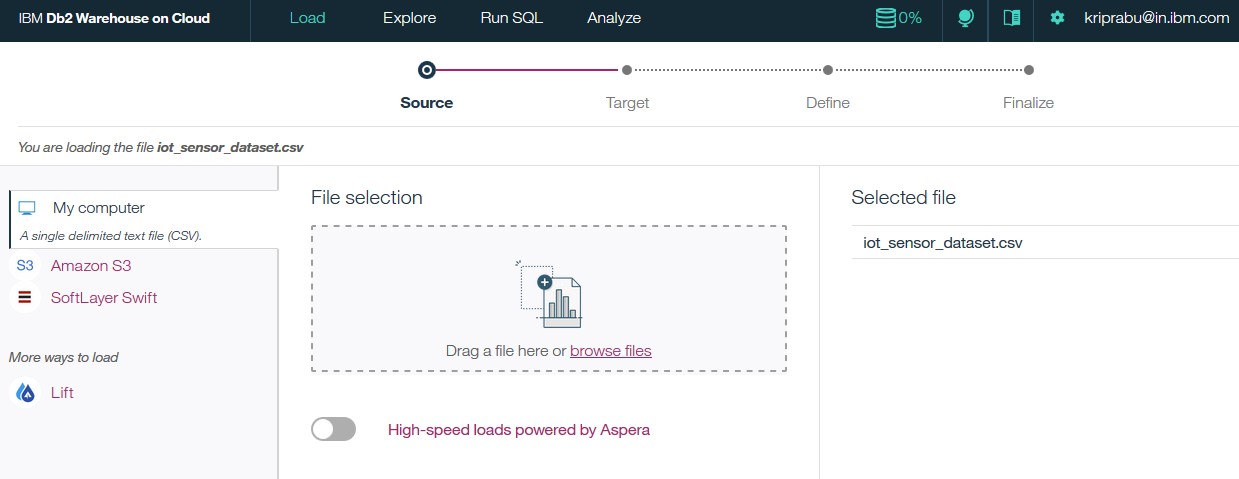
Task: Click the High-speed loads powered by Aspera link
Action: click(519, 430)
